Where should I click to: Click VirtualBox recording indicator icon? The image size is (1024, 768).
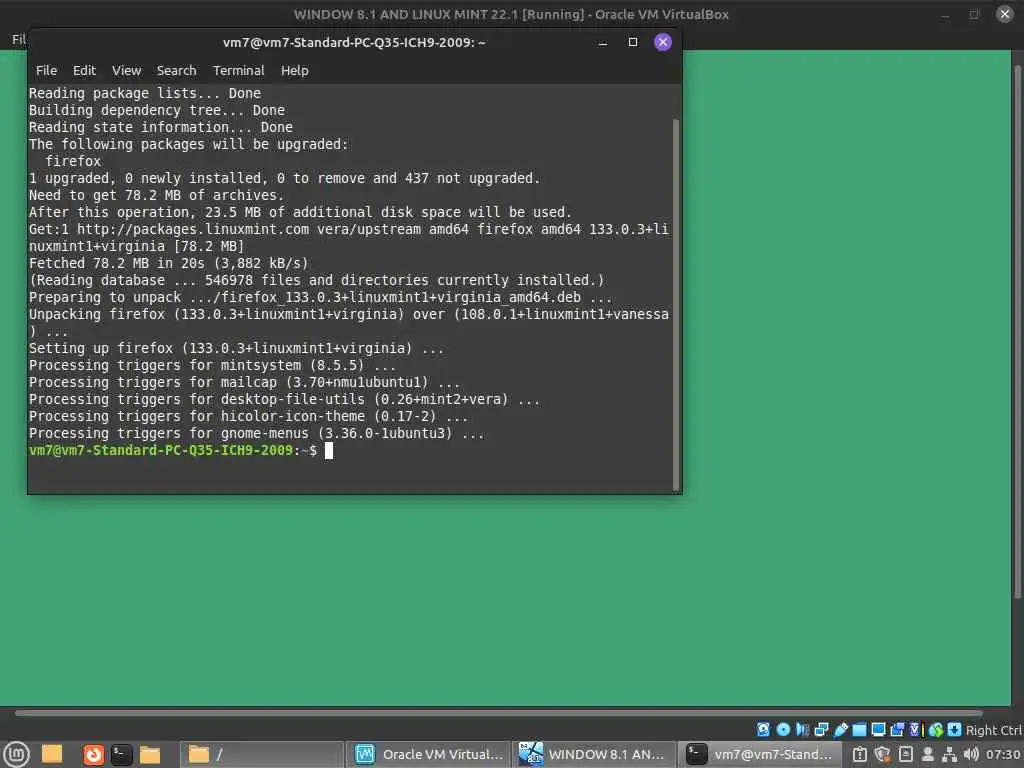click(897, 729)
